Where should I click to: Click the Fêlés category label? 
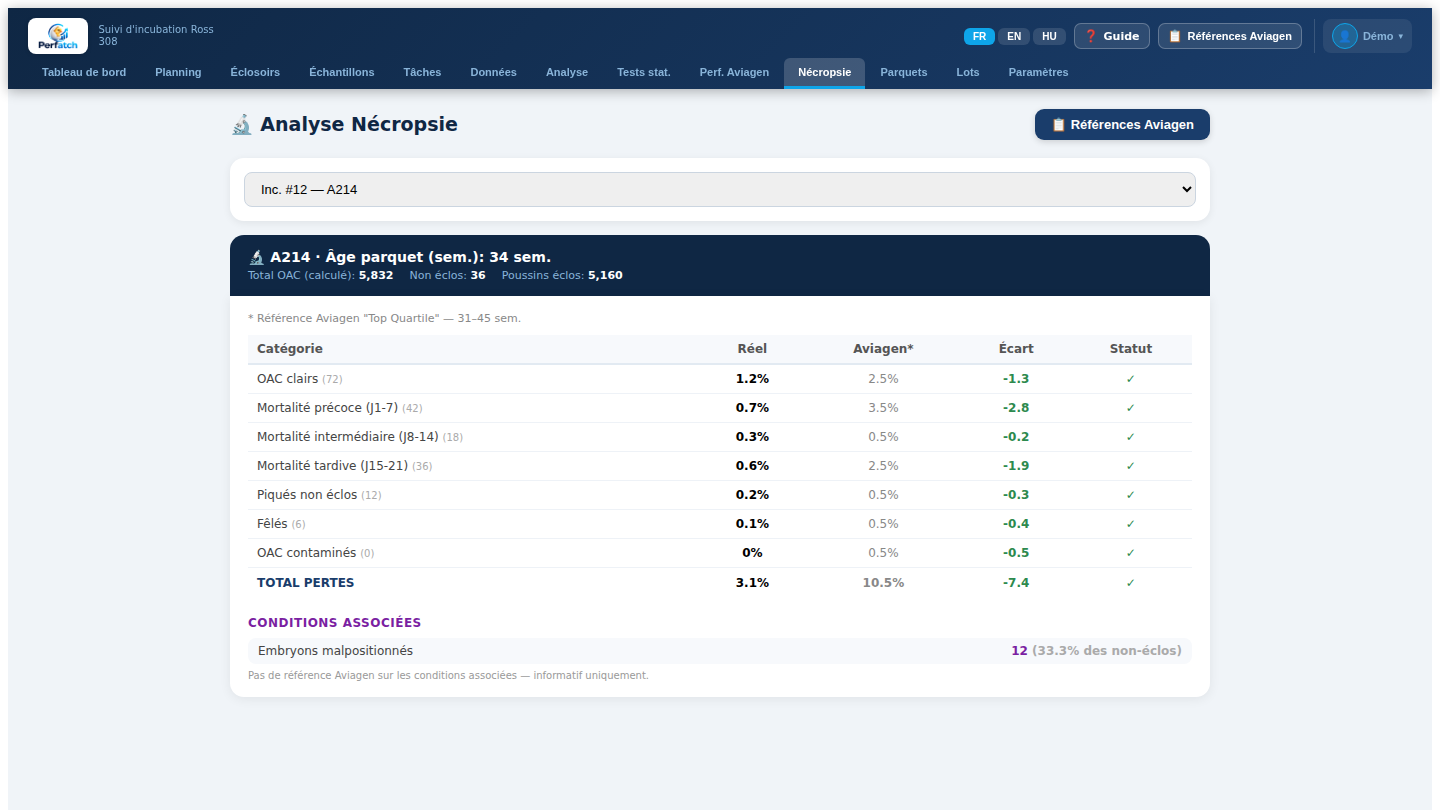pos(272,524)
